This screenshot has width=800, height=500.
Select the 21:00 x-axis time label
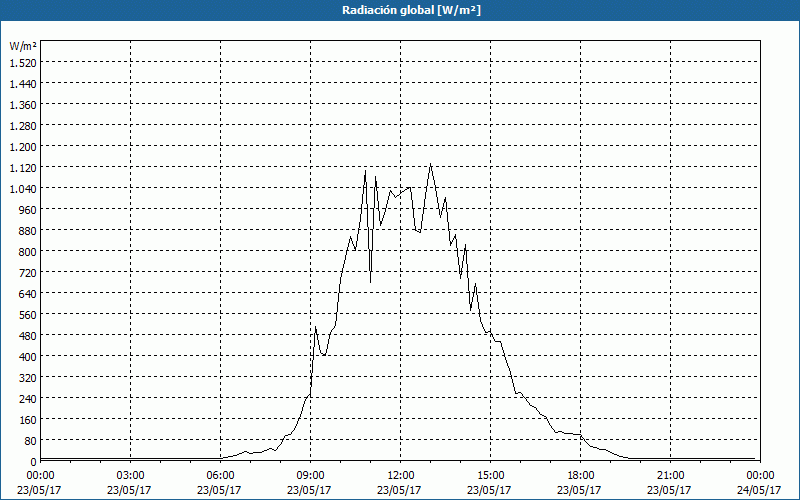670,476
